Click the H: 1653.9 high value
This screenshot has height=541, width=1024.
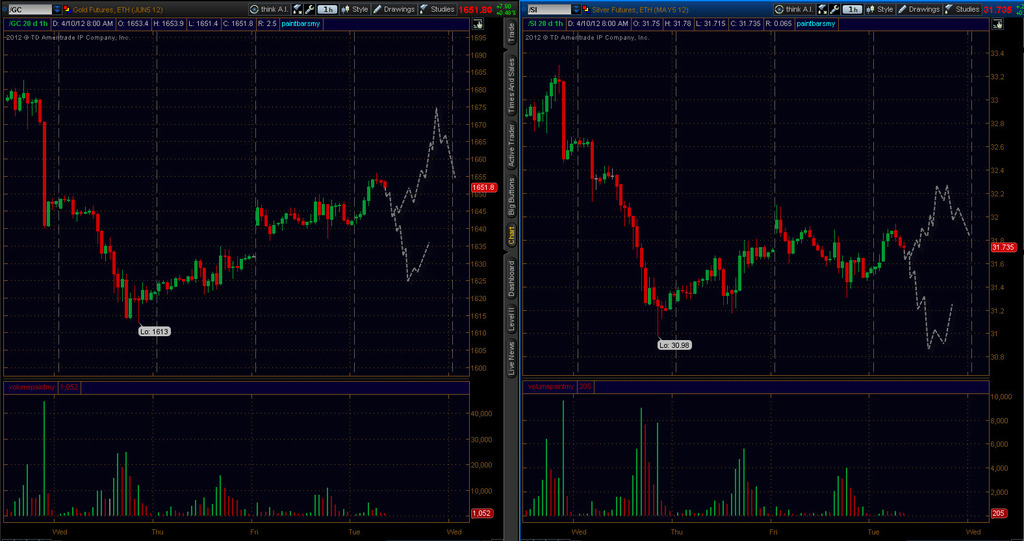(x=168, y=24)
